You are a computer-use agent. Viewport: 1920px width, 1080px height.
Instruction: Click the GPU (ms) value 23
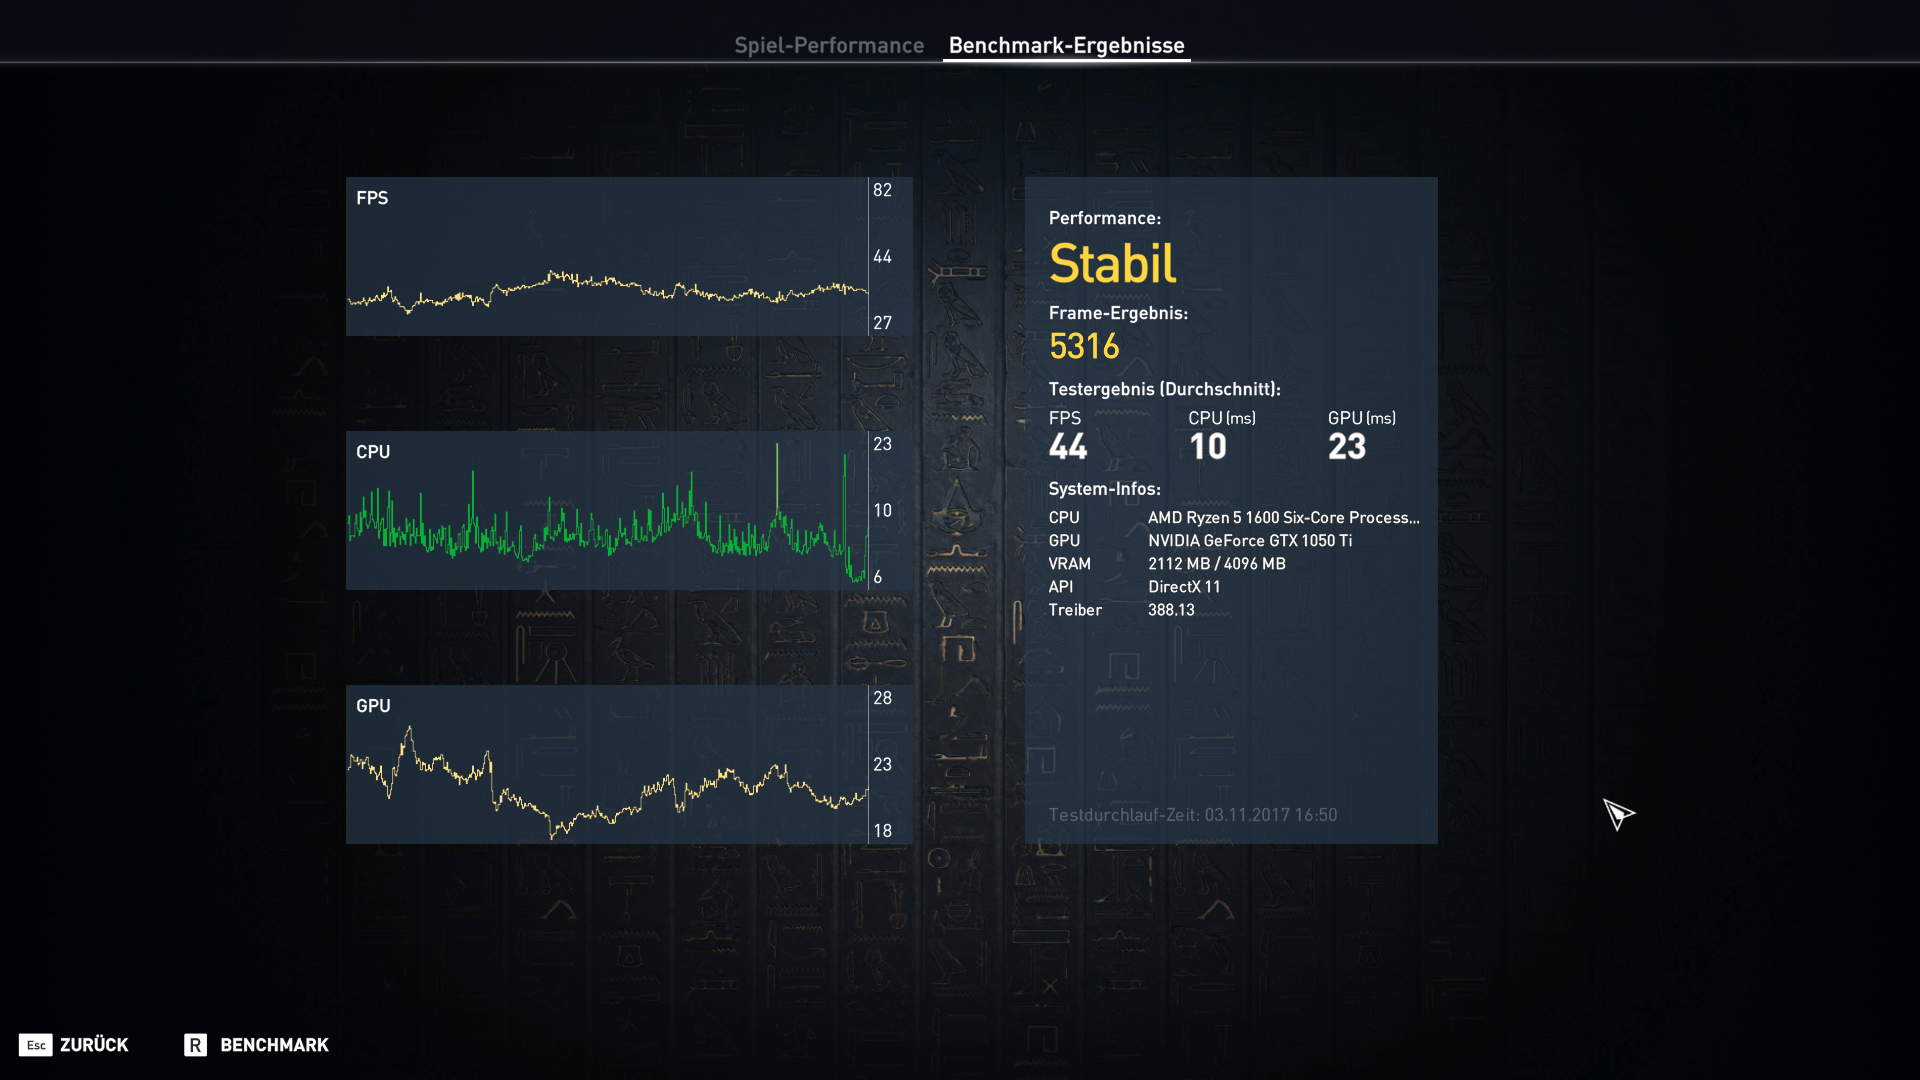click(x=1346, y=447)
